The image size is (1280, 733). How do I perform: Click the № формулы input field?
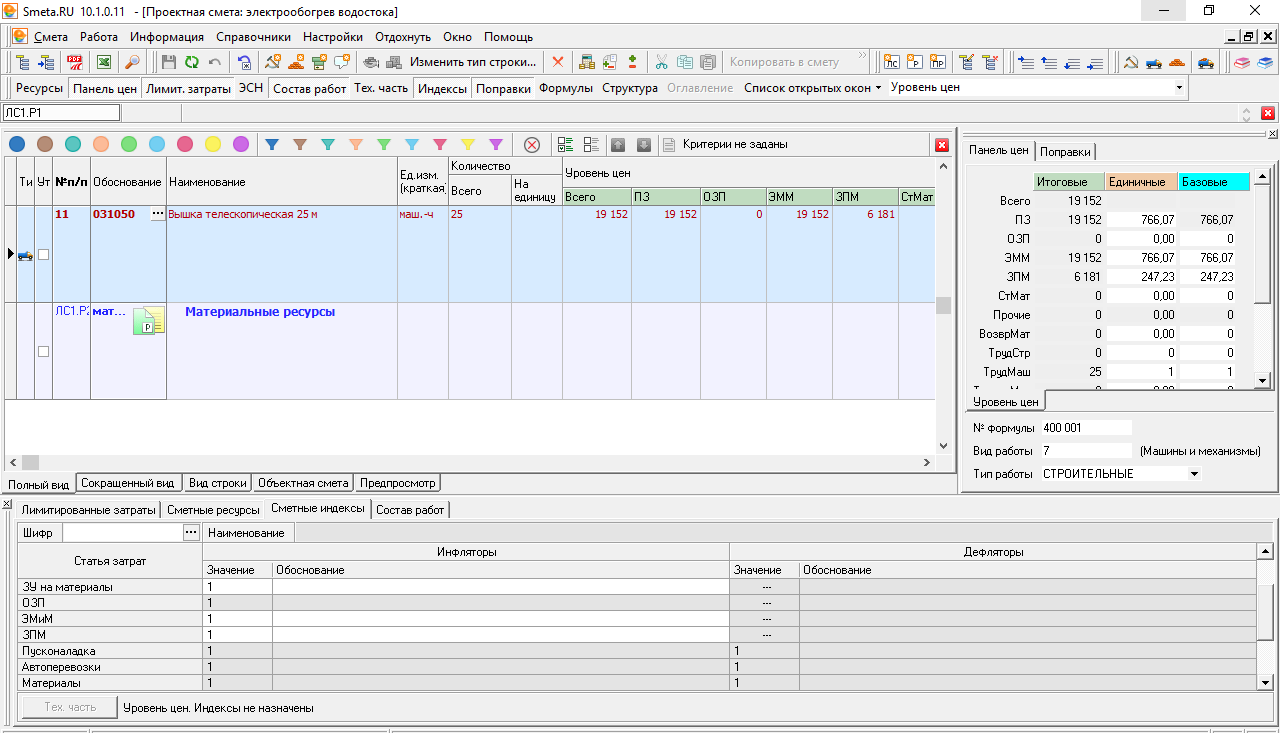1085,428
